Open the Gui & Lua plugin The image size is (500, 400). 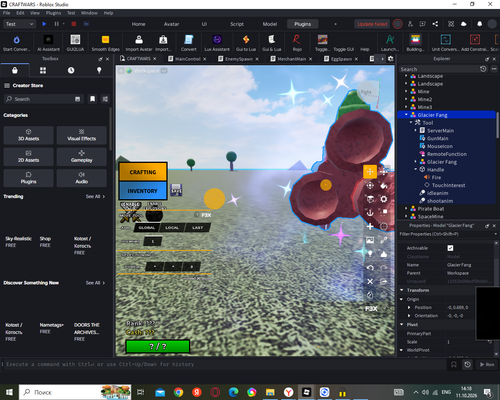click(x=272, y=43)
